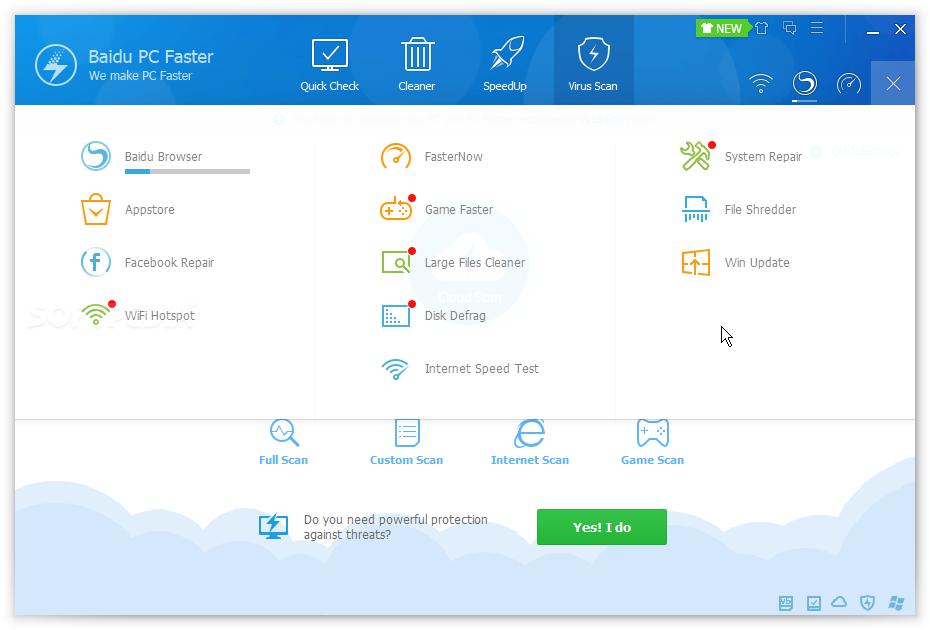
Task: Click the checkmark box icon at the bottom
Action: (x=813, y=603)
